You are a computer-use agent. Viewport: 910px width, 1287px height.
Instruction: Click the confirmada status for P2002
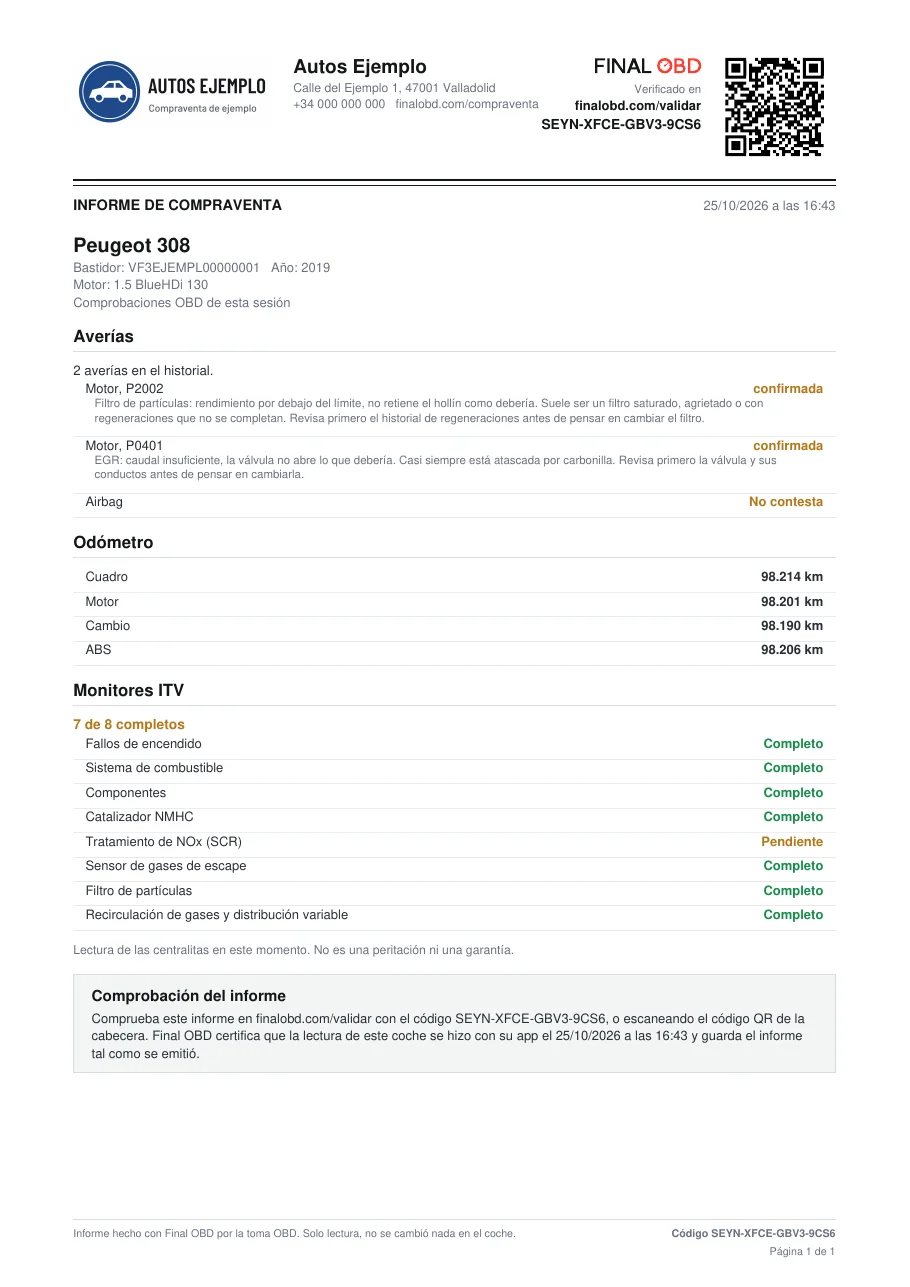tap(788, 389)
